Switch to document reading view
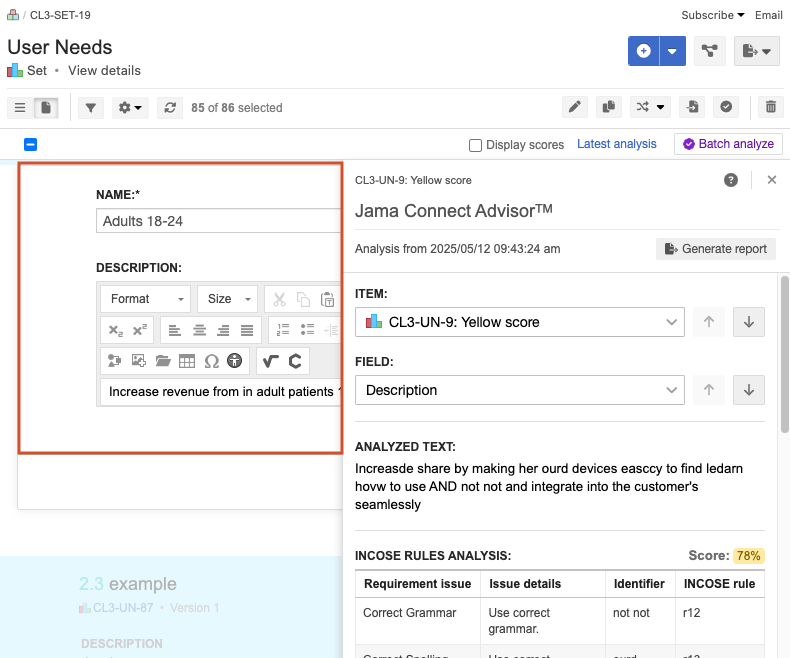 [x=47, y=107]
